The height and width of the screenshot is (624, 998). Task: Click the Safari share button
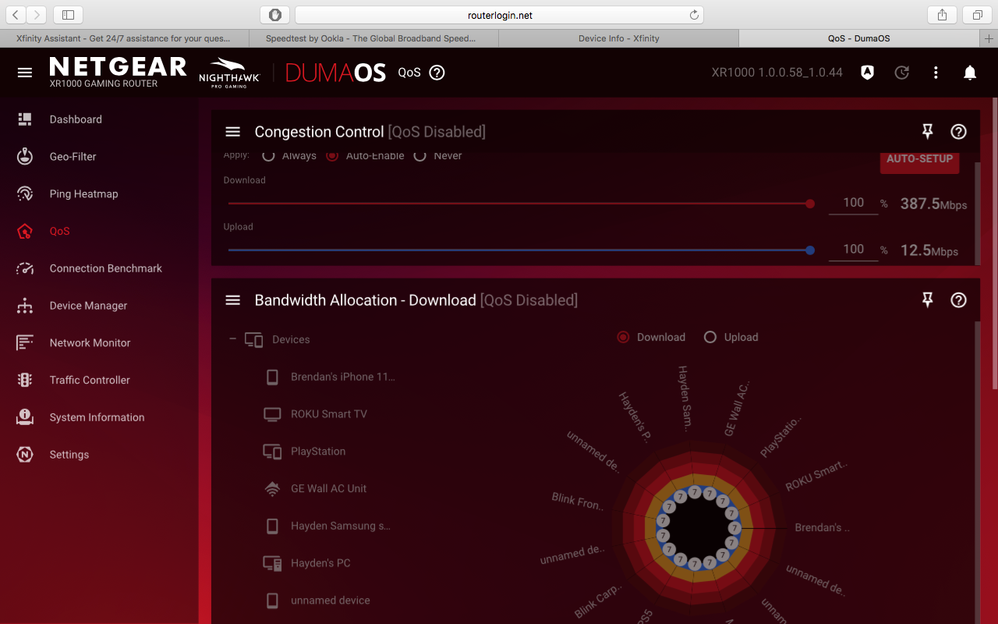pos(942,15)
